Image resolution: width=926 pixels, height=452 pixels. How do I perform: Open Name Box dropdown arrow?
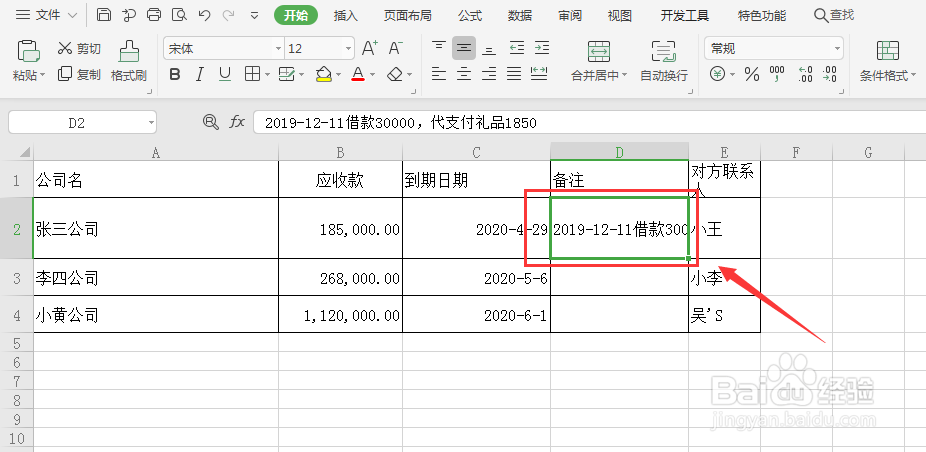click(151, 123)
